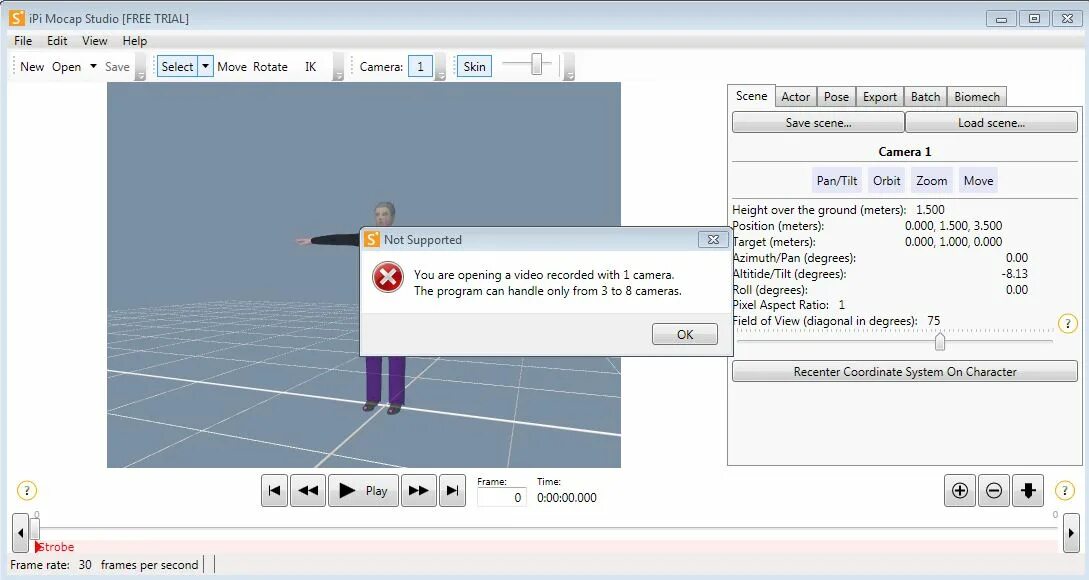The height and width of the screenshot is (580, 1089).
Task: Step timeline right with arrow button
Action: coord(1071,533)
